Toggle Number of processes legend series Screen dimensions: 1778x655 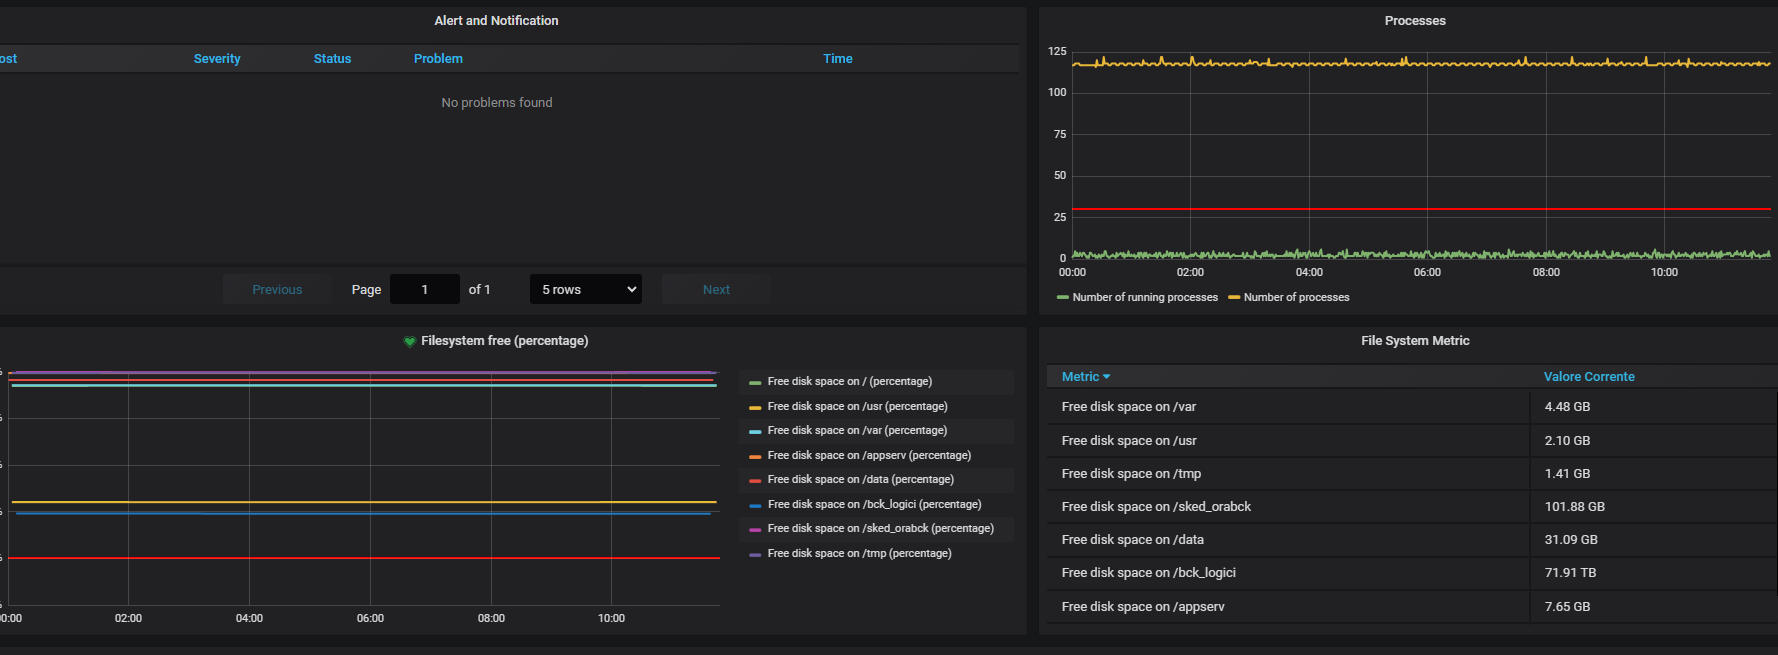pos(1296,297)
